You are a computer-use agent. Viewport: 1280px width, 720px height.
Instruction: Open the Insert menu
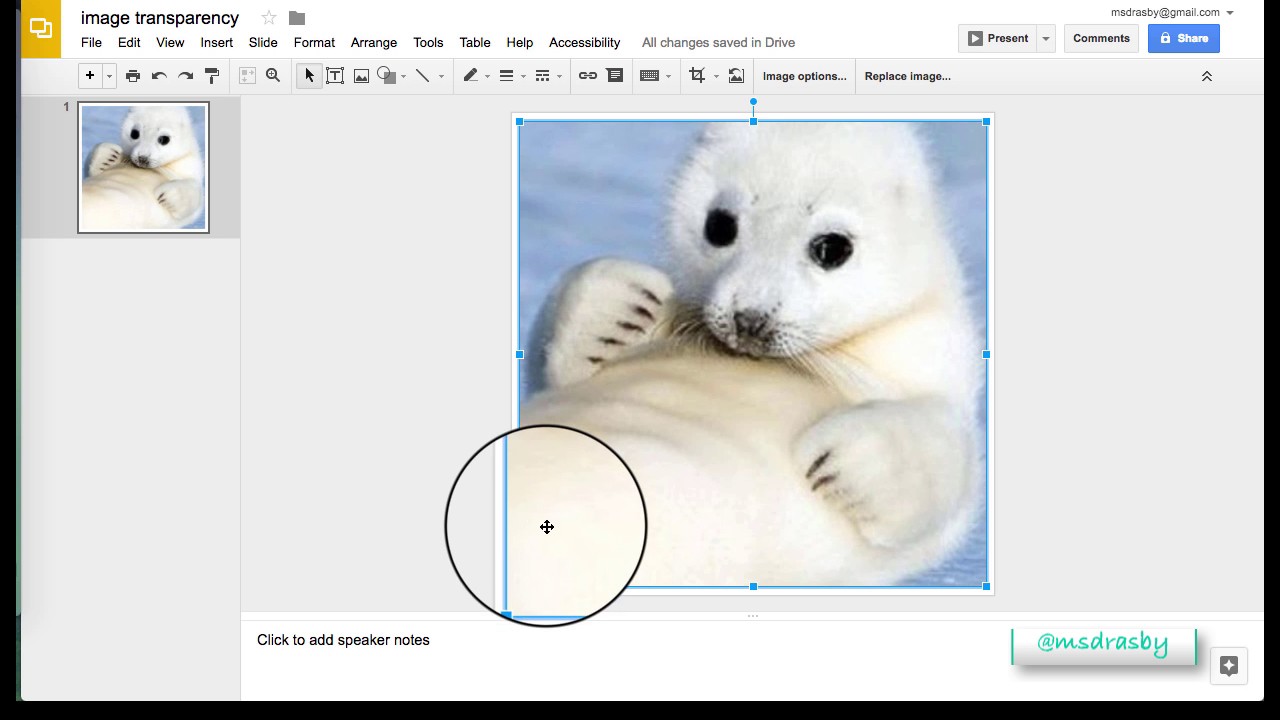[x=217, y=42]
